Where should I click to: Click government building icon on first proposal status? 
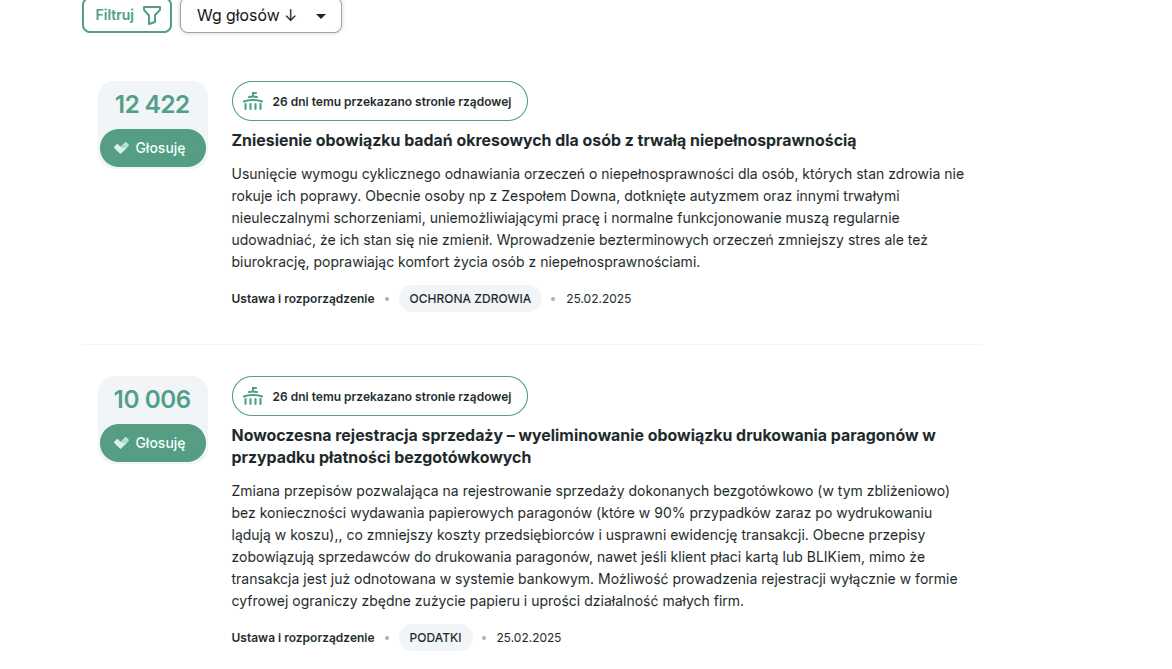253,101
